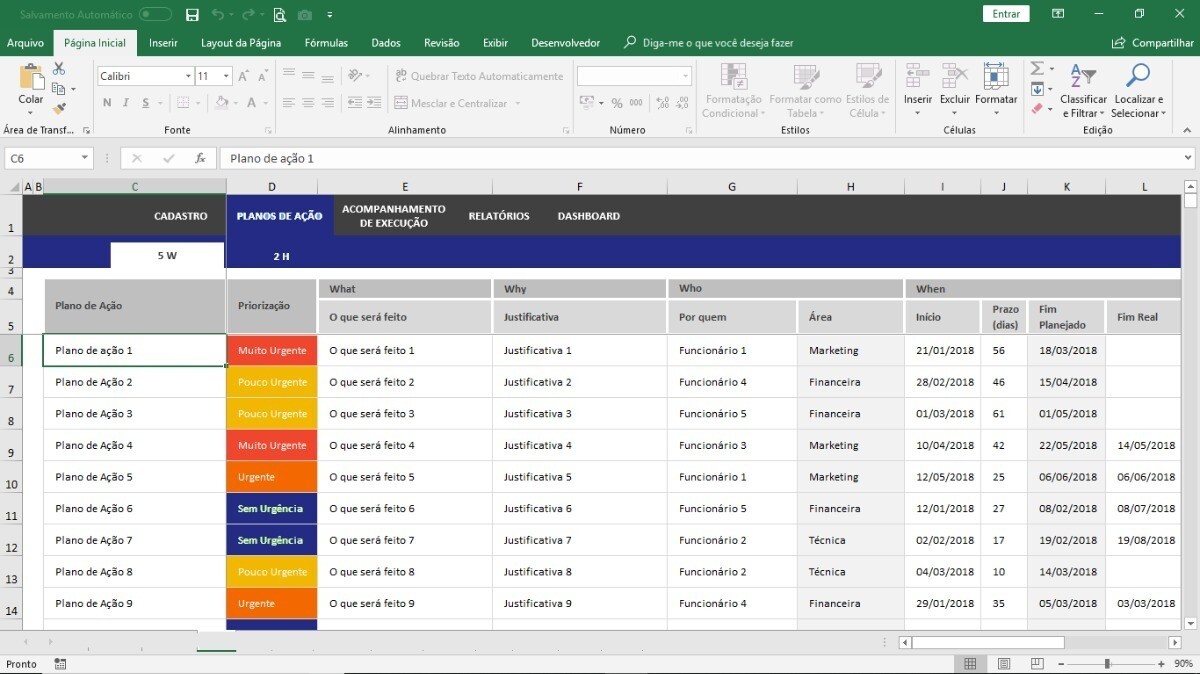
Task: Switch to the DASHBOARD sheet navigation tab
Action: (x=588, y=216)
